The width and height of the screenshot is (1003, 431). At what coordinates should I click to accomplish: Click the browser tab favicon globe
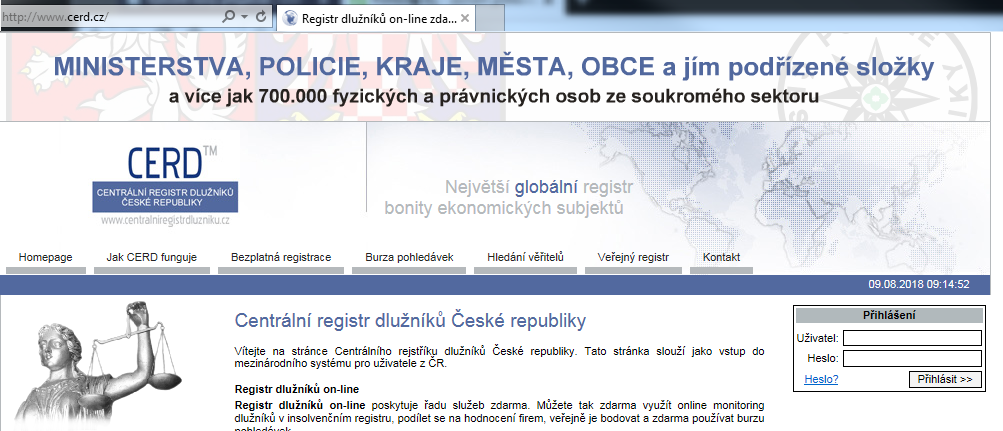point(290,18)
